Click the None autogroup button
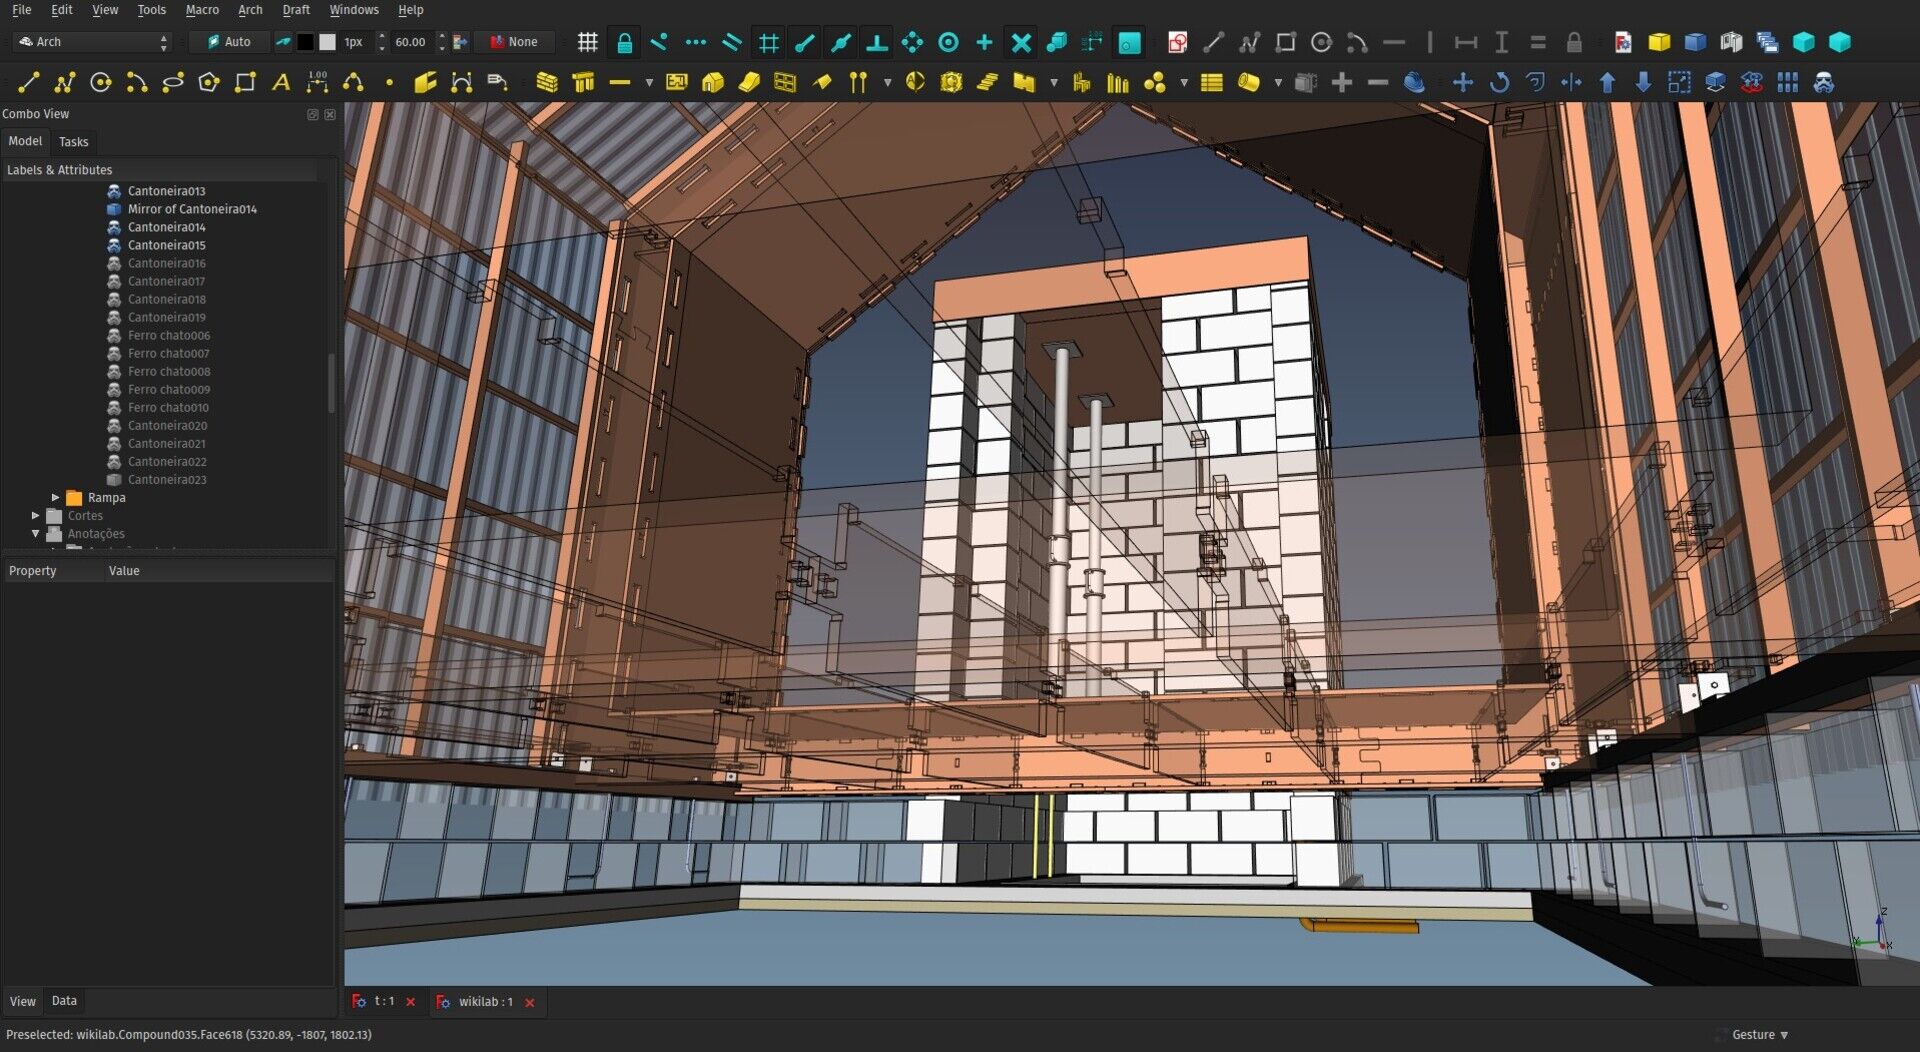 tap(514, 42)
